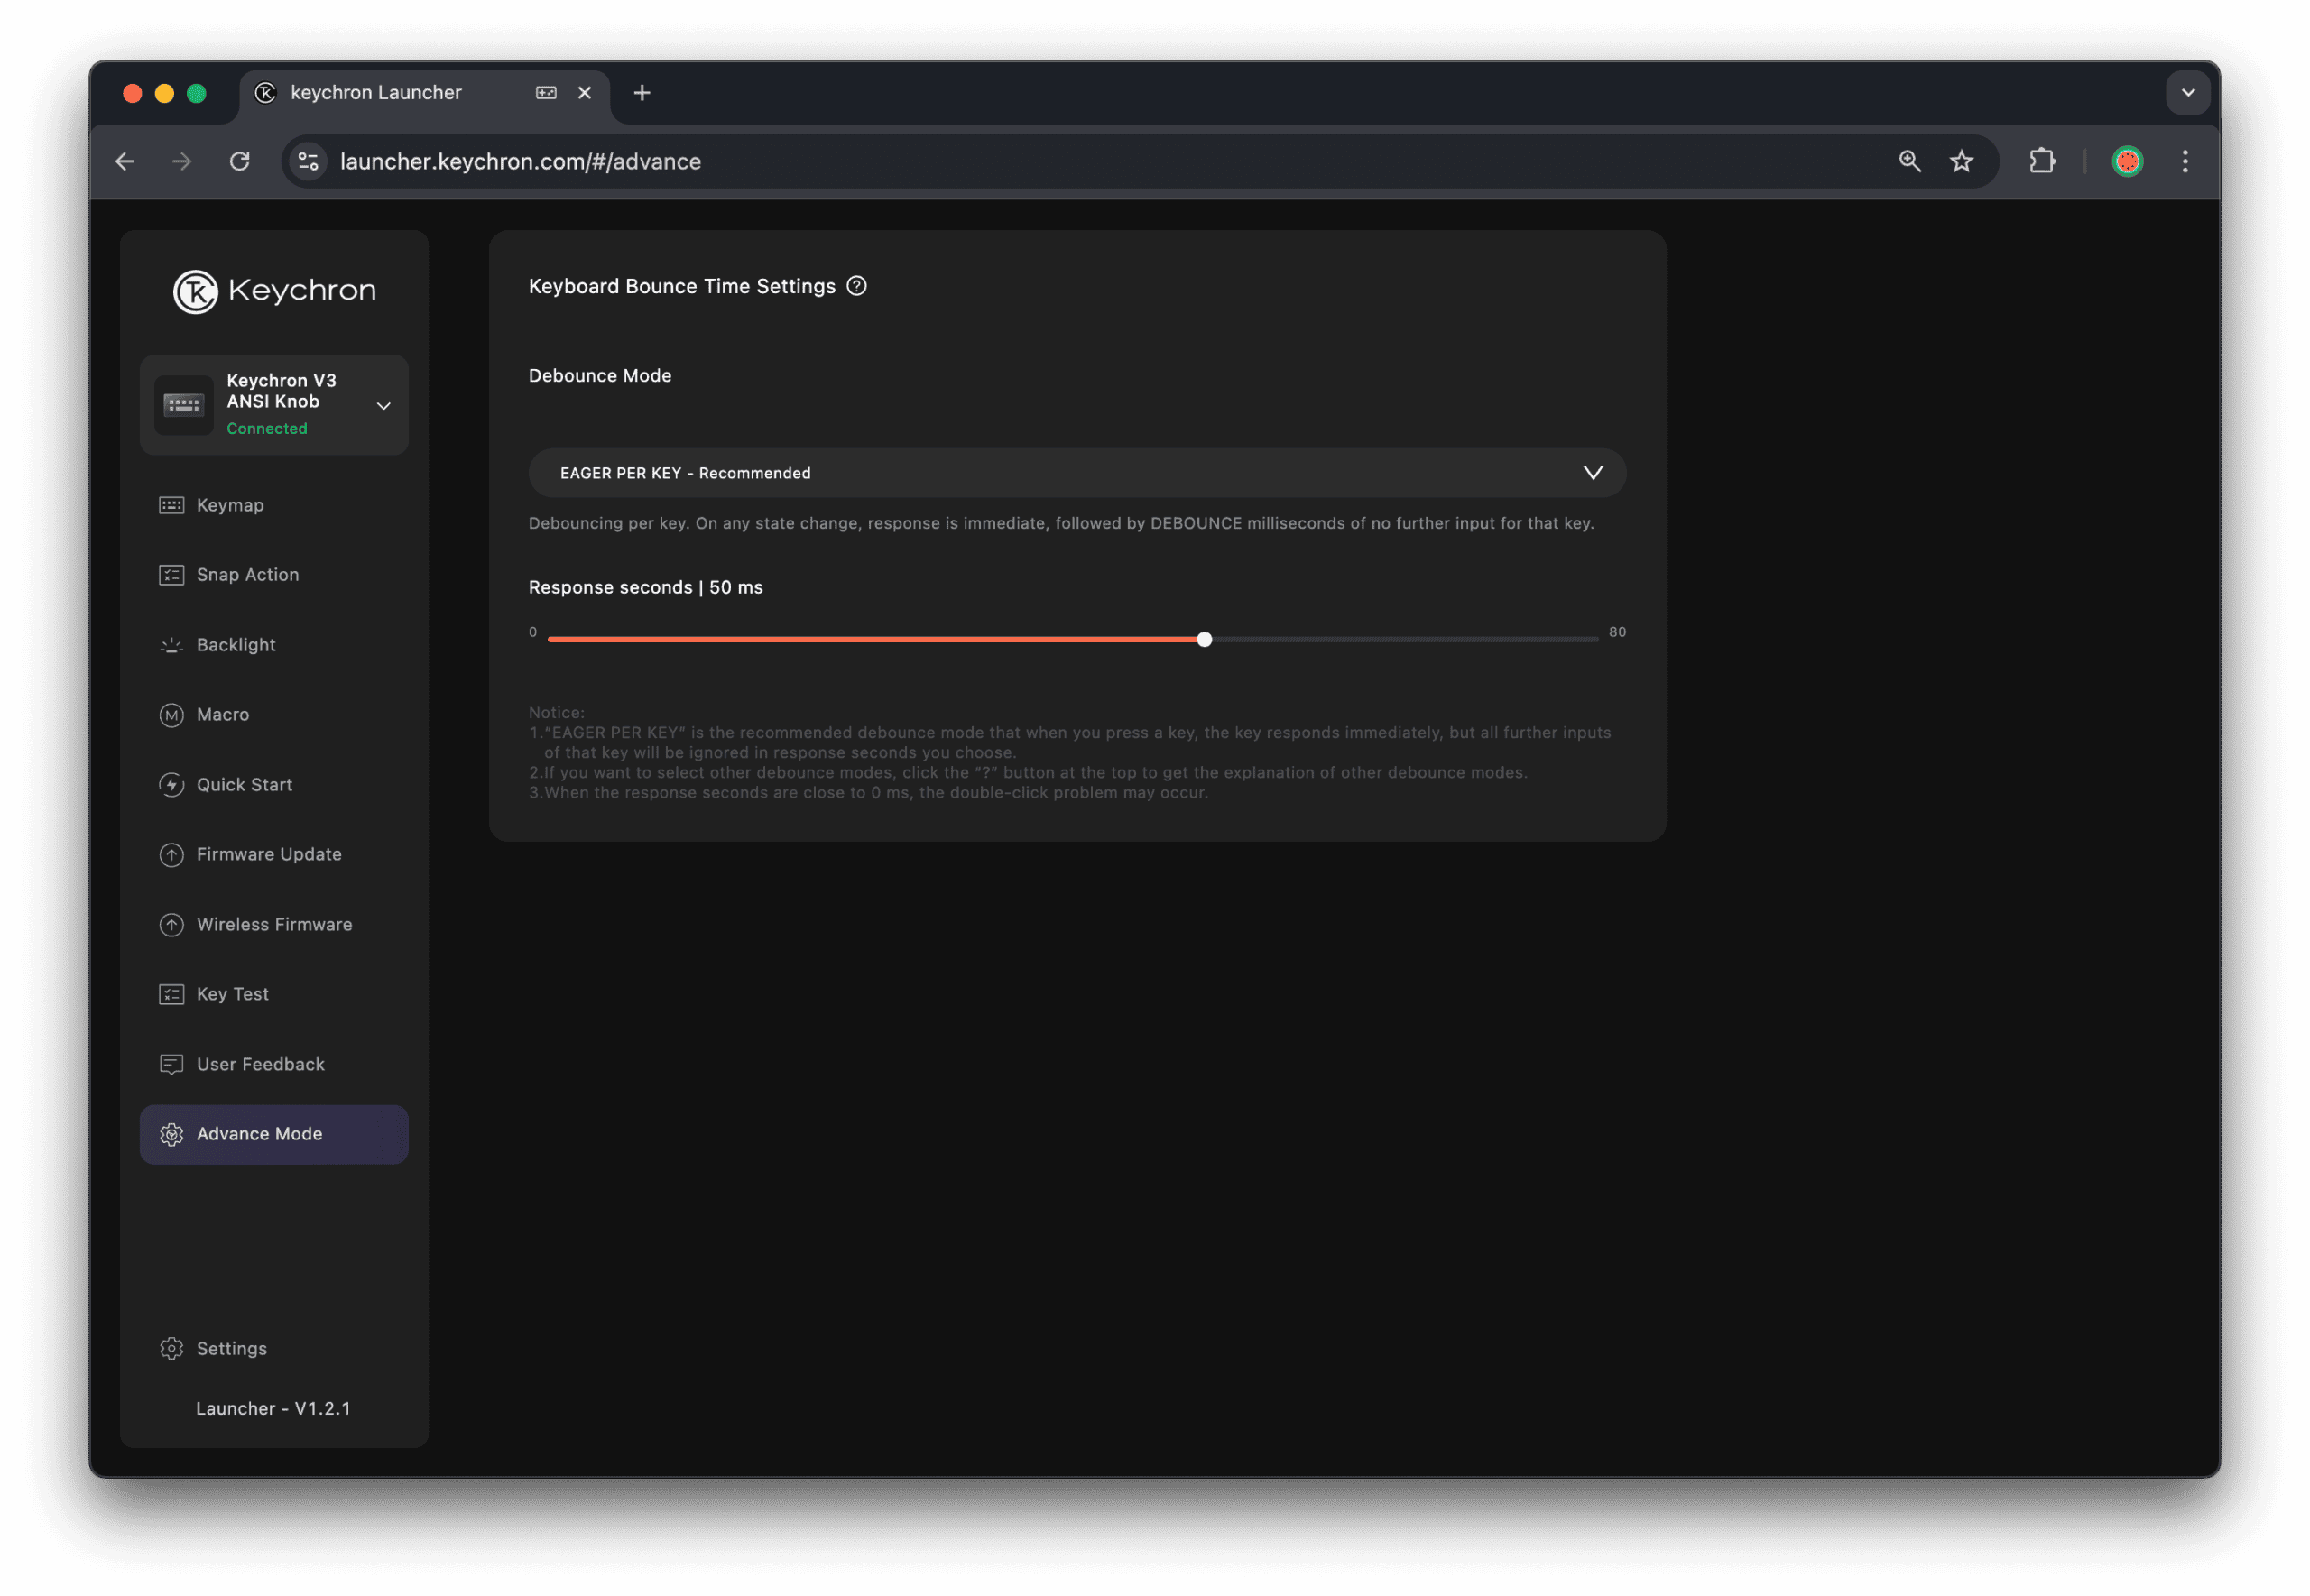Click the response seconds slider handle
This screenshot has height=1596, width=2310.
tap(1204, 640)
